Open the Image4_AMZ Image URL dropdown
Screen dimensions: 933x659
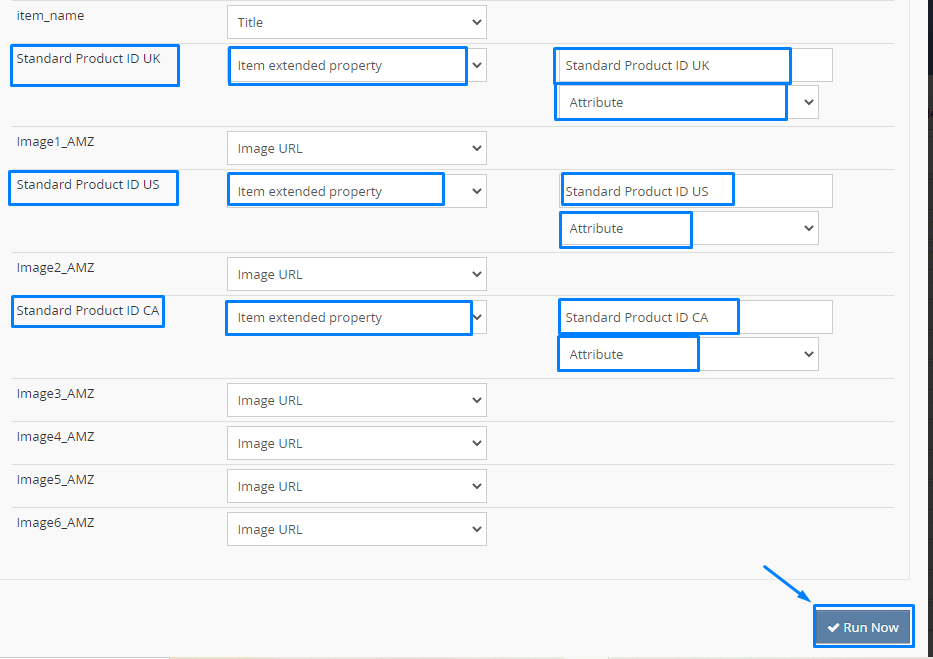click(356, 443)
